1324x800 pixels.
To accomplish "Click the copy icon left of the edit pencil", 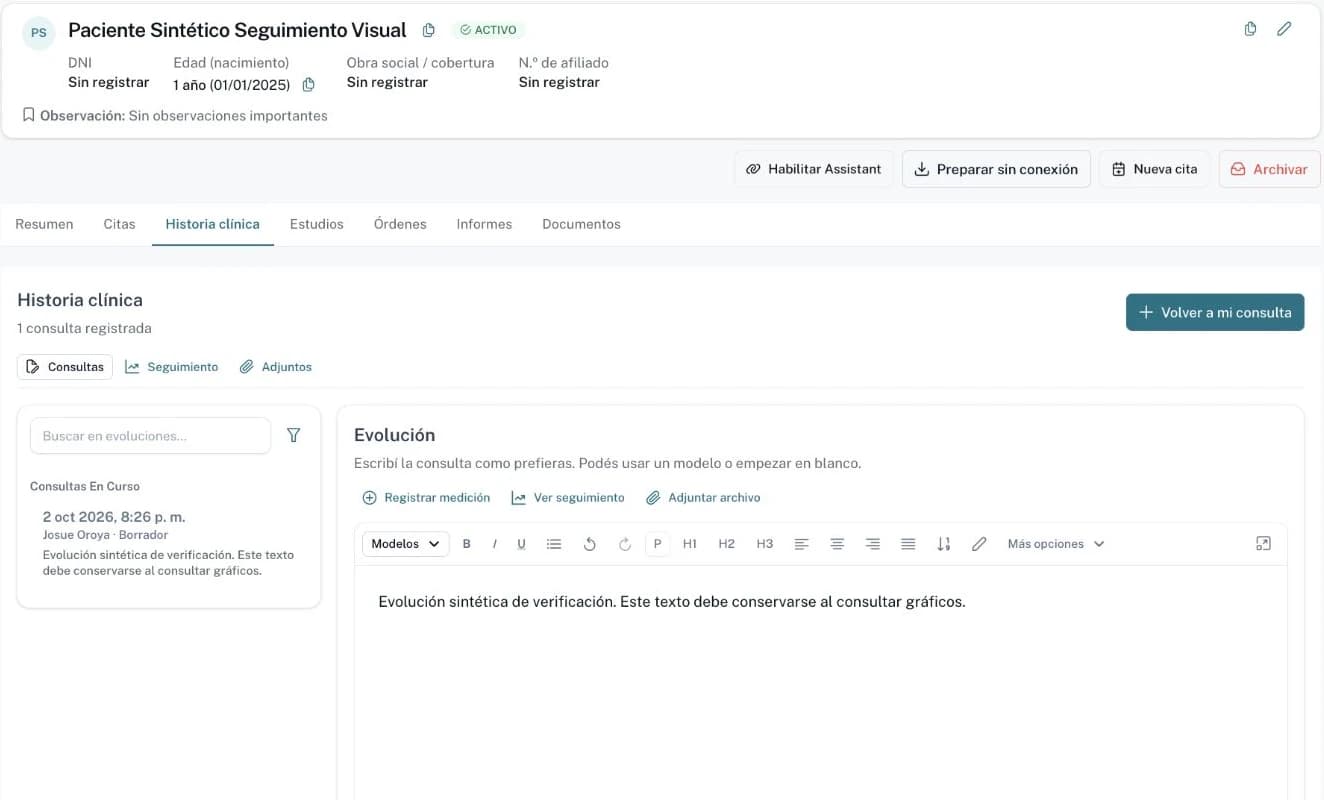I will coord(1250,29).
